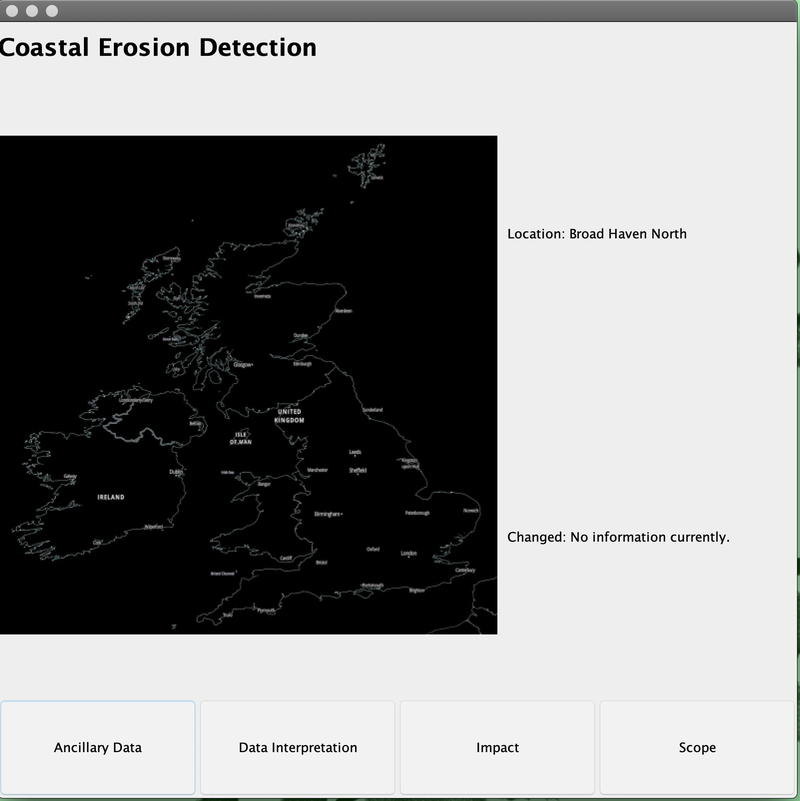Image resolution: width=800 pixels, height=801 pixels.
Task: Click the Changed status text
Action: point(619,539)
